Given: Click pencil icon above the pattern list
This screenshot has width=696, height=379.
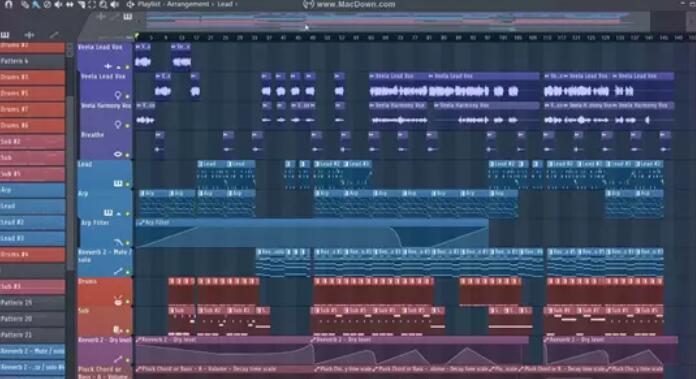Looking at the screenshot, I should 54,35.
